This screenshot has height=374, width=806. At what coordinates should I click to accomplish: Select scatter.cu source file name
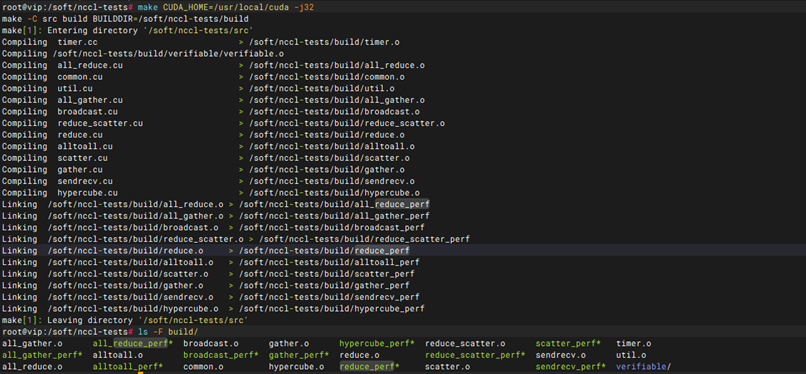pyautogui.click(x=83, y=158)
